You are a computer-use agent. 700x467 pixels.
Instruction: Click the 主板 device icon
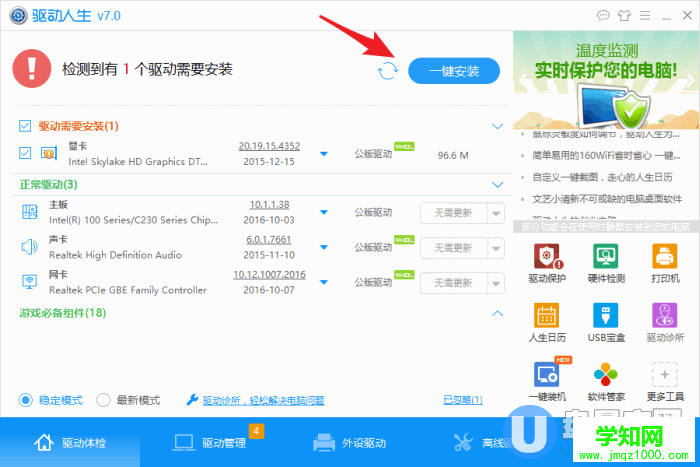(x=30, y=212)
